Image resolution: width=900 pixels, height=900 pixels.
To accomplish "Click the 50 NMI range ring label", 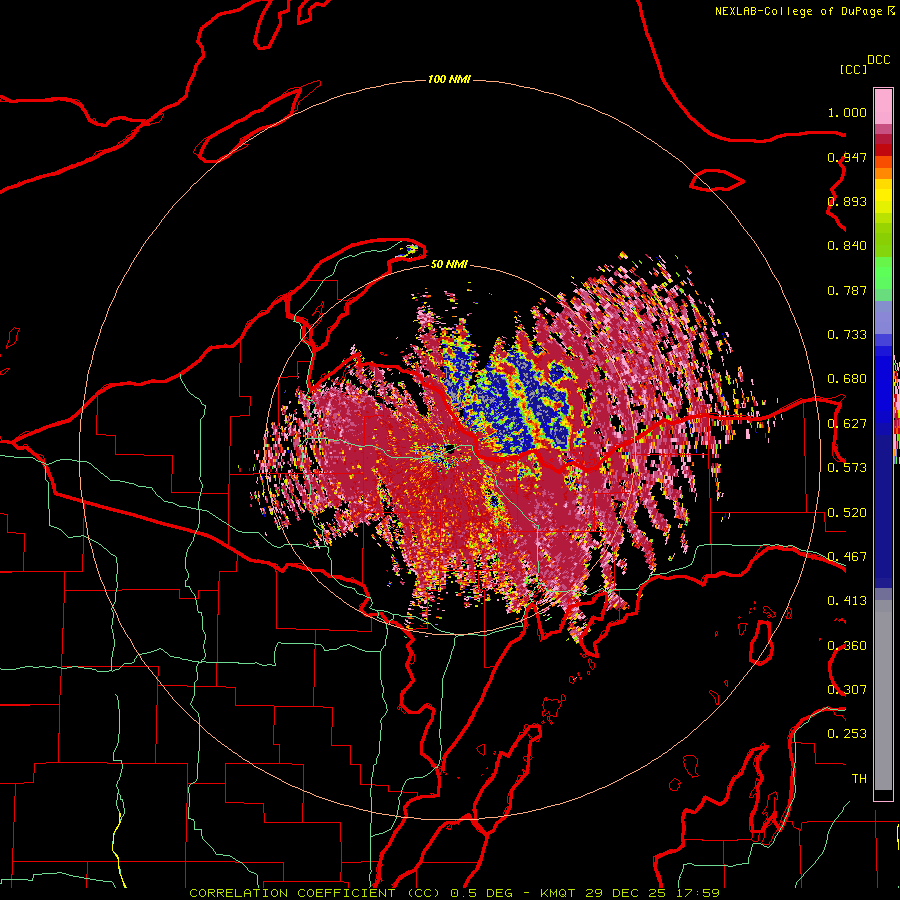I will point(449,264).
